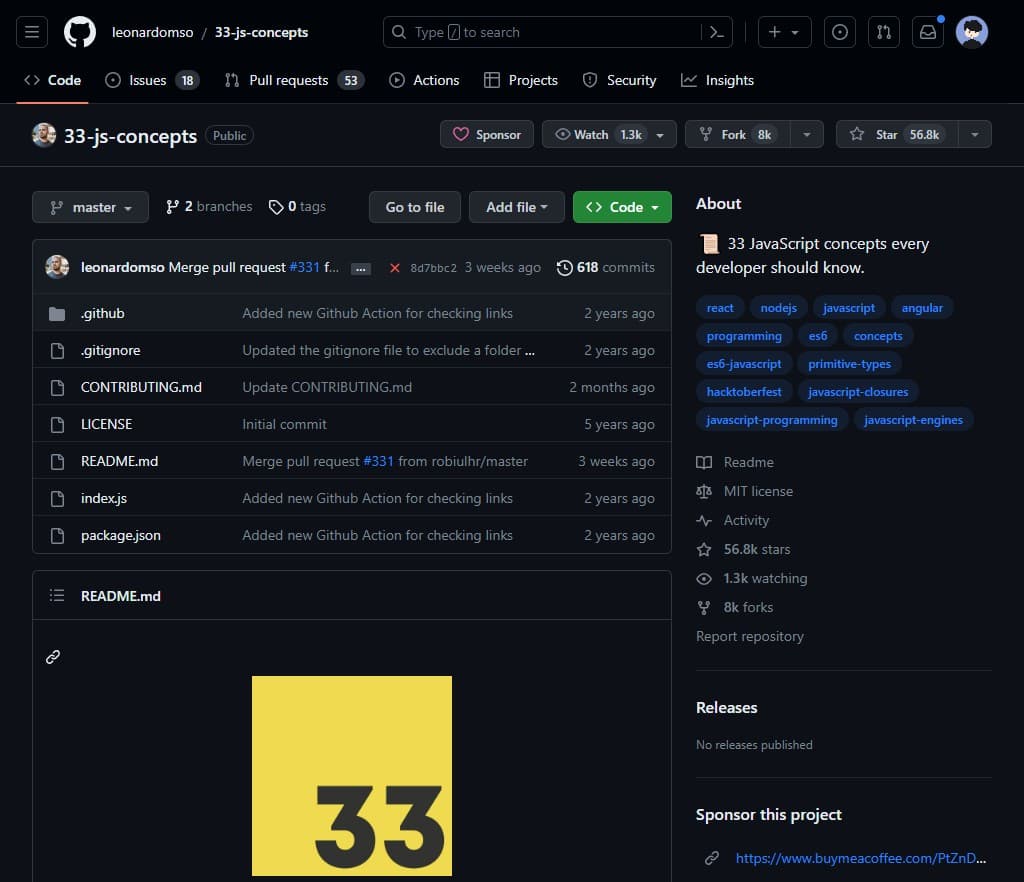1024x882 pixels.
Task: Expand the master branch dropdown
Action: click(91, 207)
